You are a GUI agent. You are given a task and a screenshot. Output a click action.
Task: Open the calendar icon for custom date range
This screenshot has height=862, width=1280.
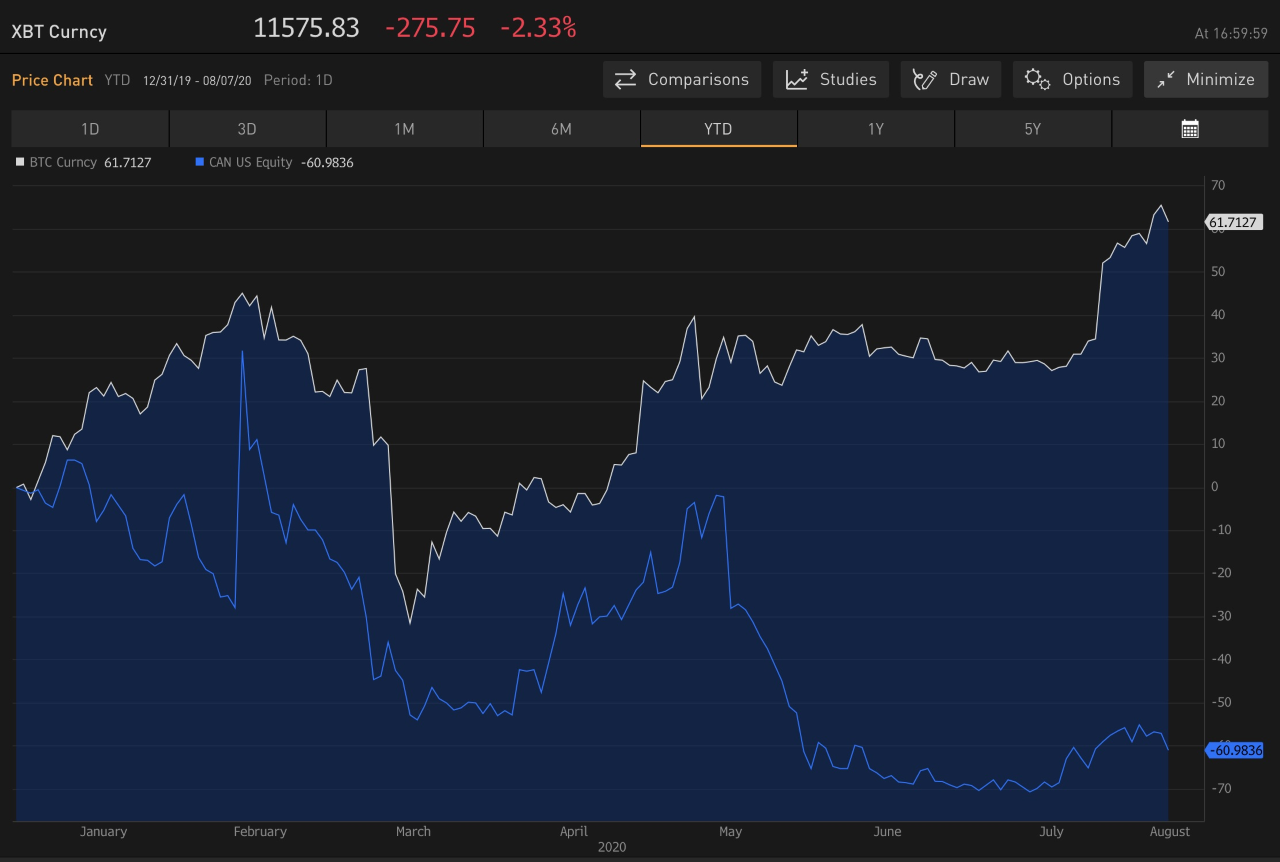pyautogui.click(x=1190, y=128)
